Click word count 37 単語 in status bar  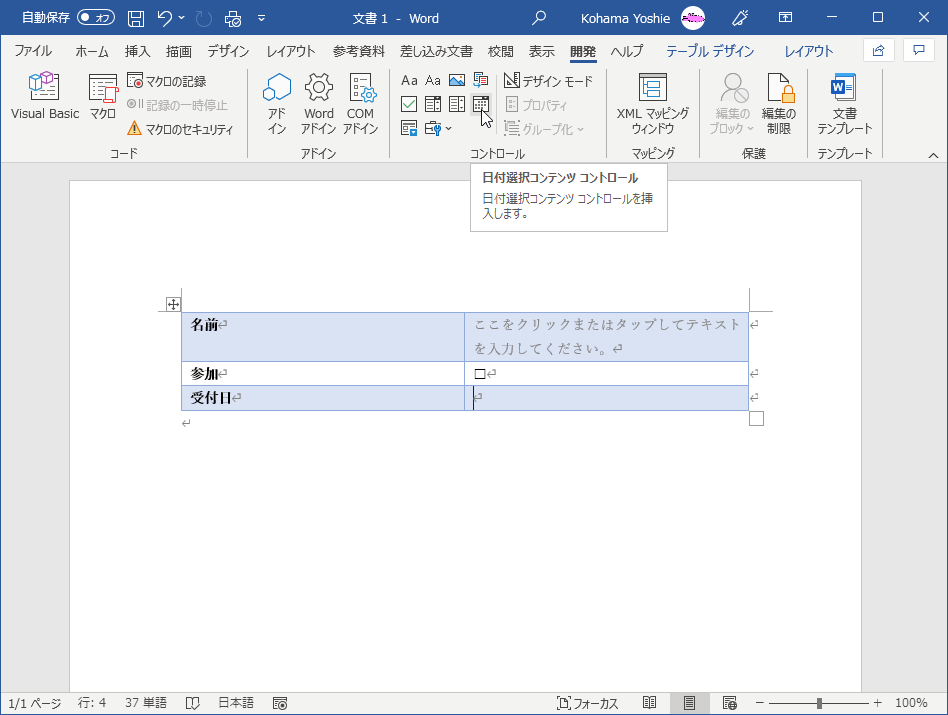(146, 703)
